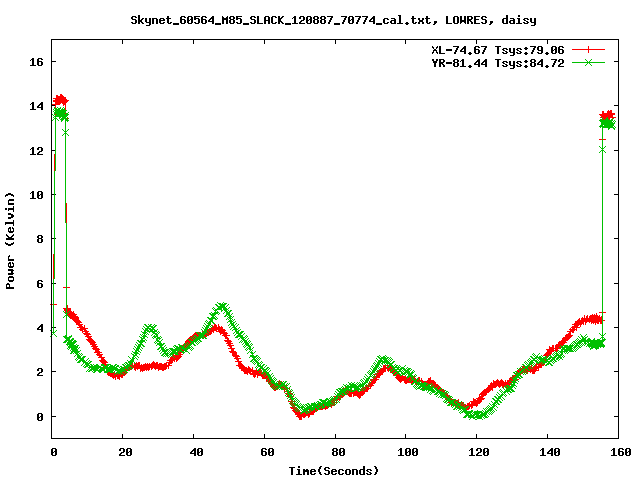Select the legend entry YR-81.44 Tsys:84.72
The width and height of the screenshot is (640, 480).
[x=498, y=63]
